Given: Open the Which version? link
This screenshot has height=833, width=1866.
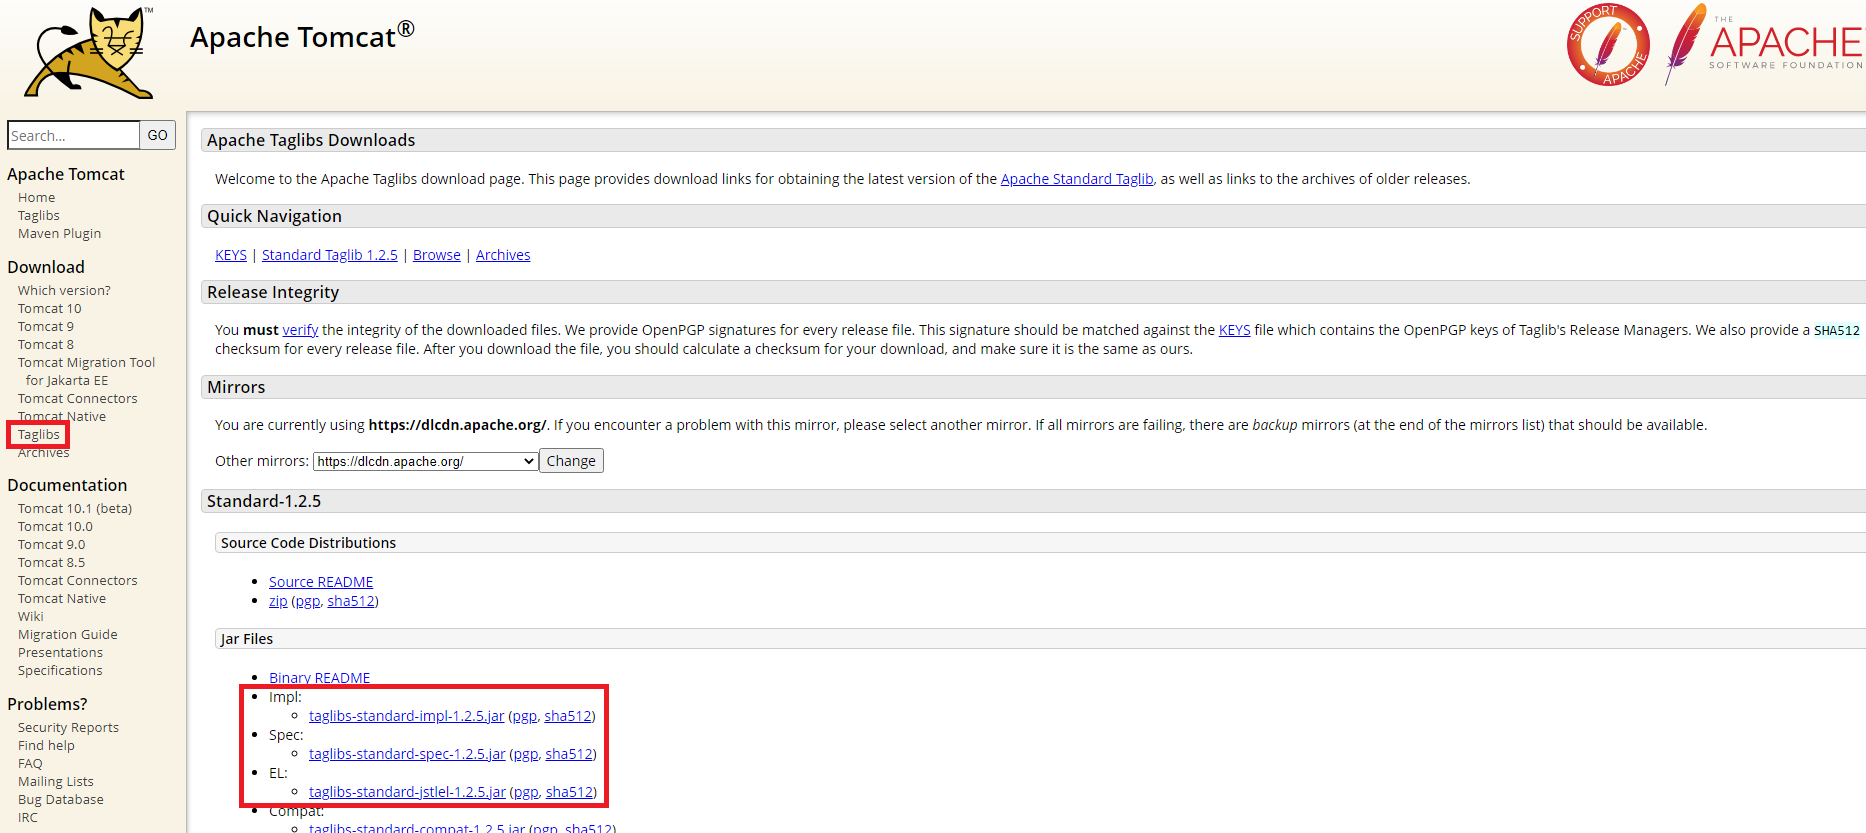Looking at the screenshot, I should coord(64,291).
